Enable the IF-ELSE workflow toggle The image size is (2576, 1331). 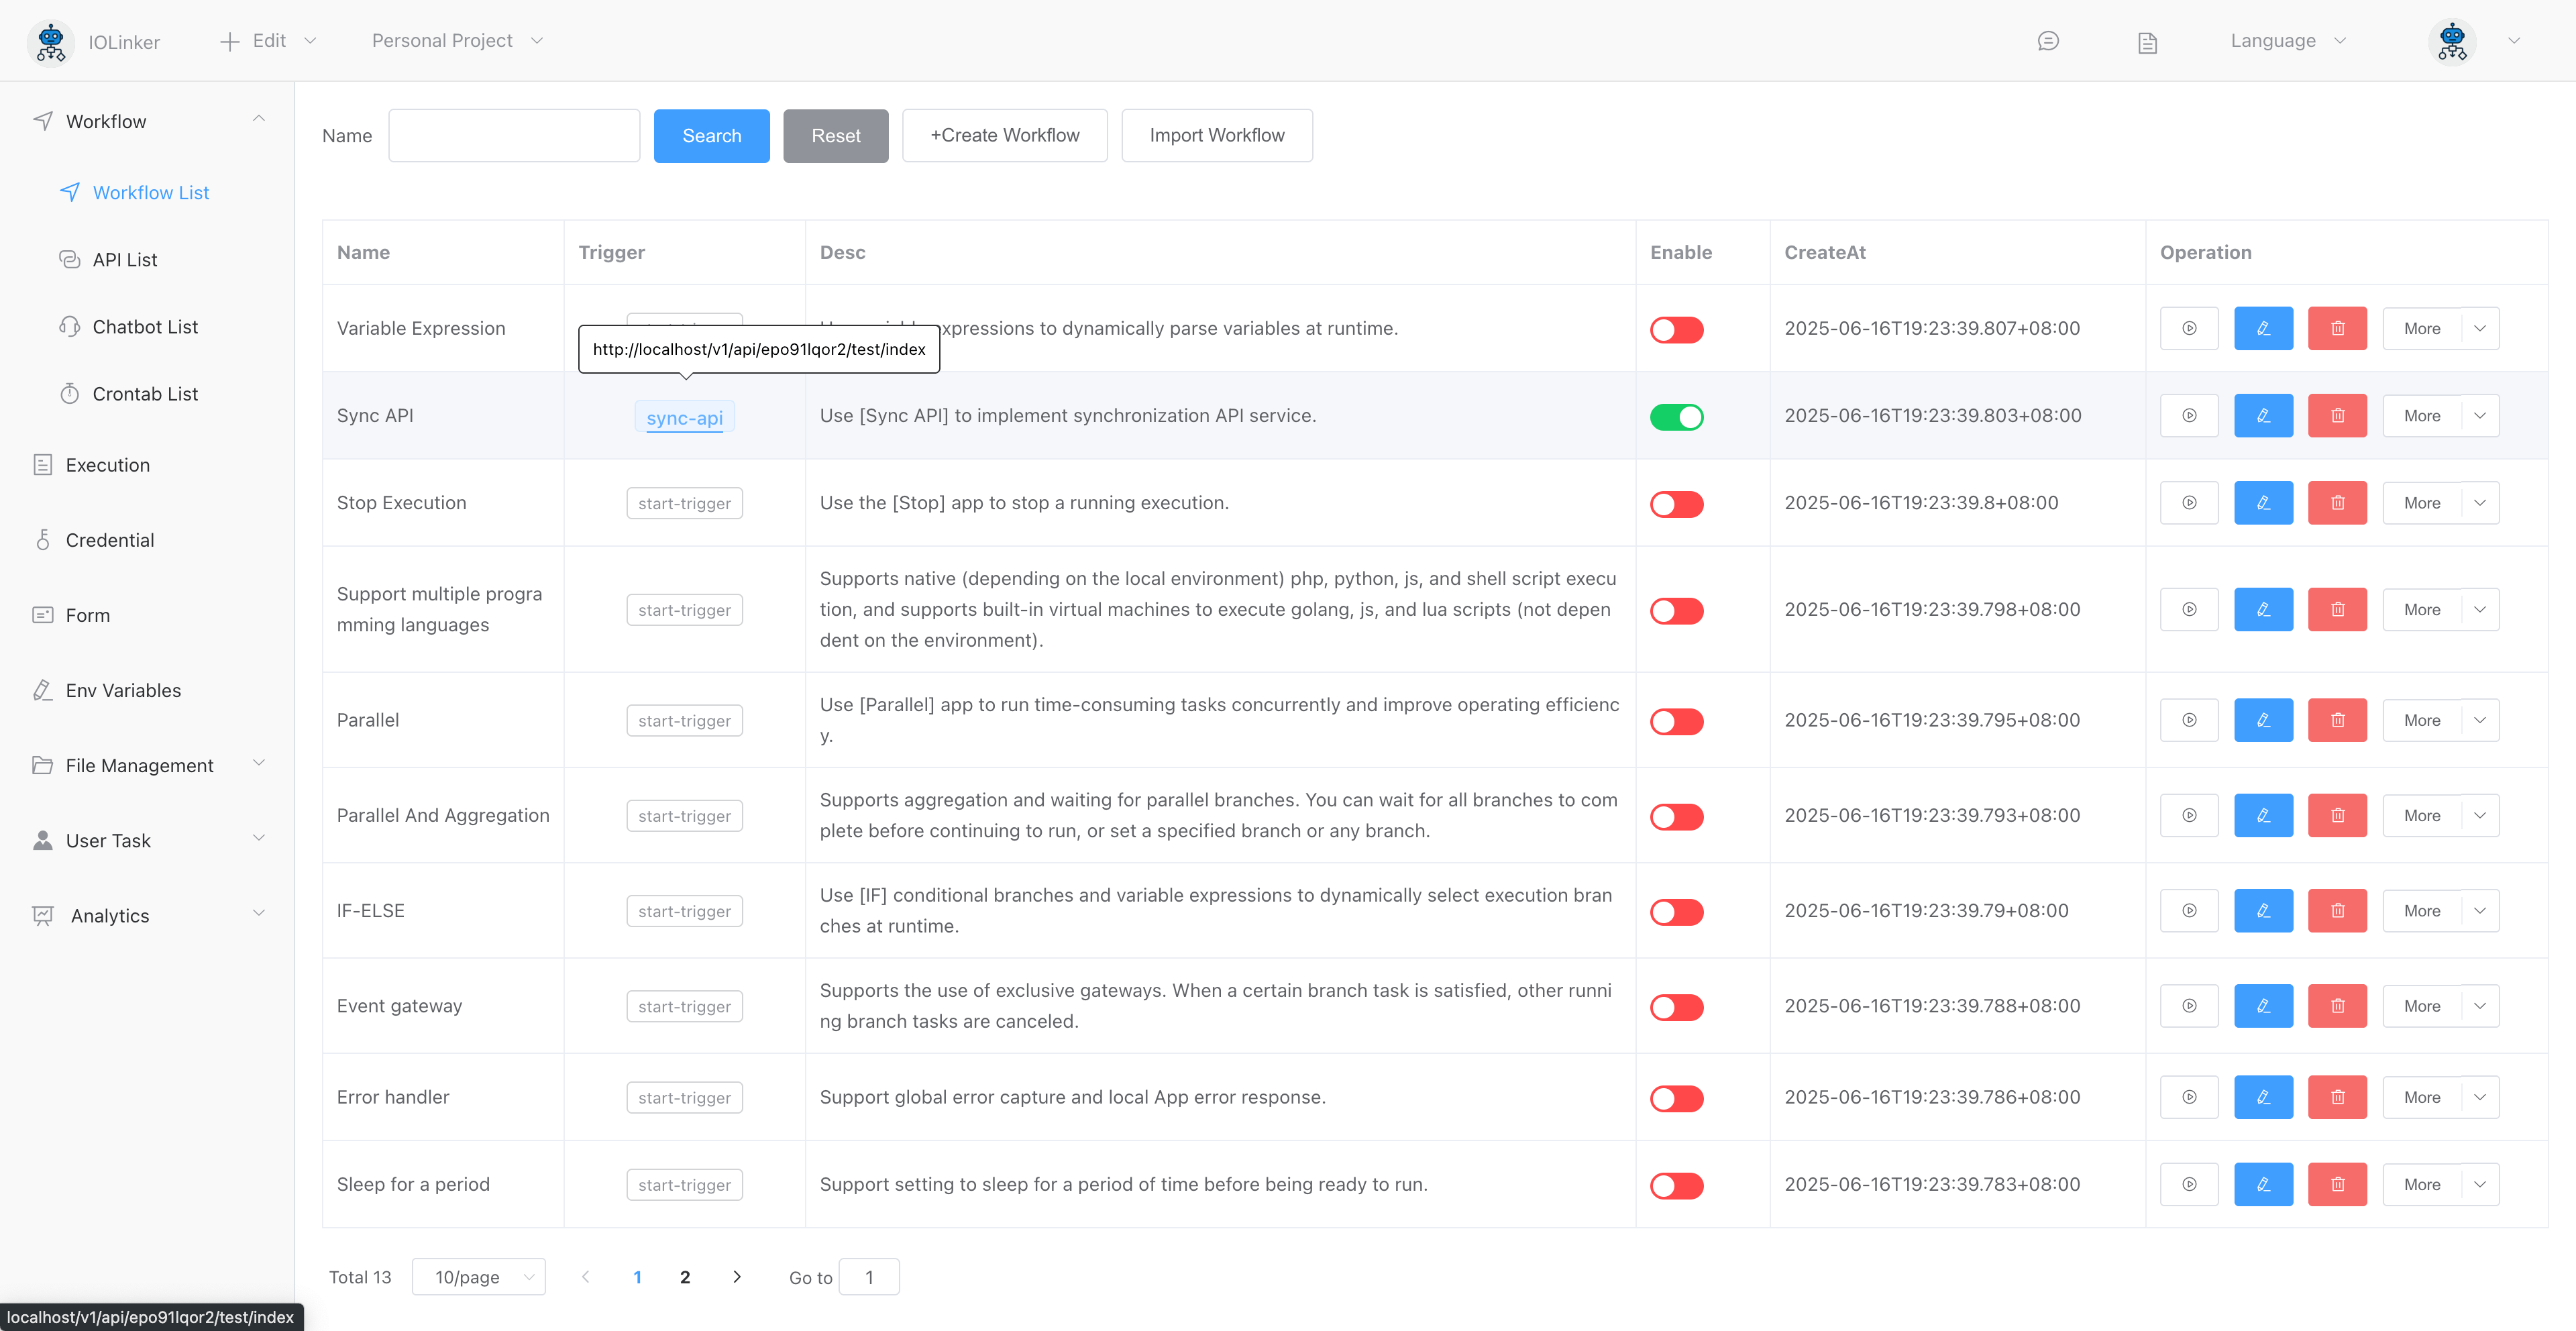click(1676, 911)
